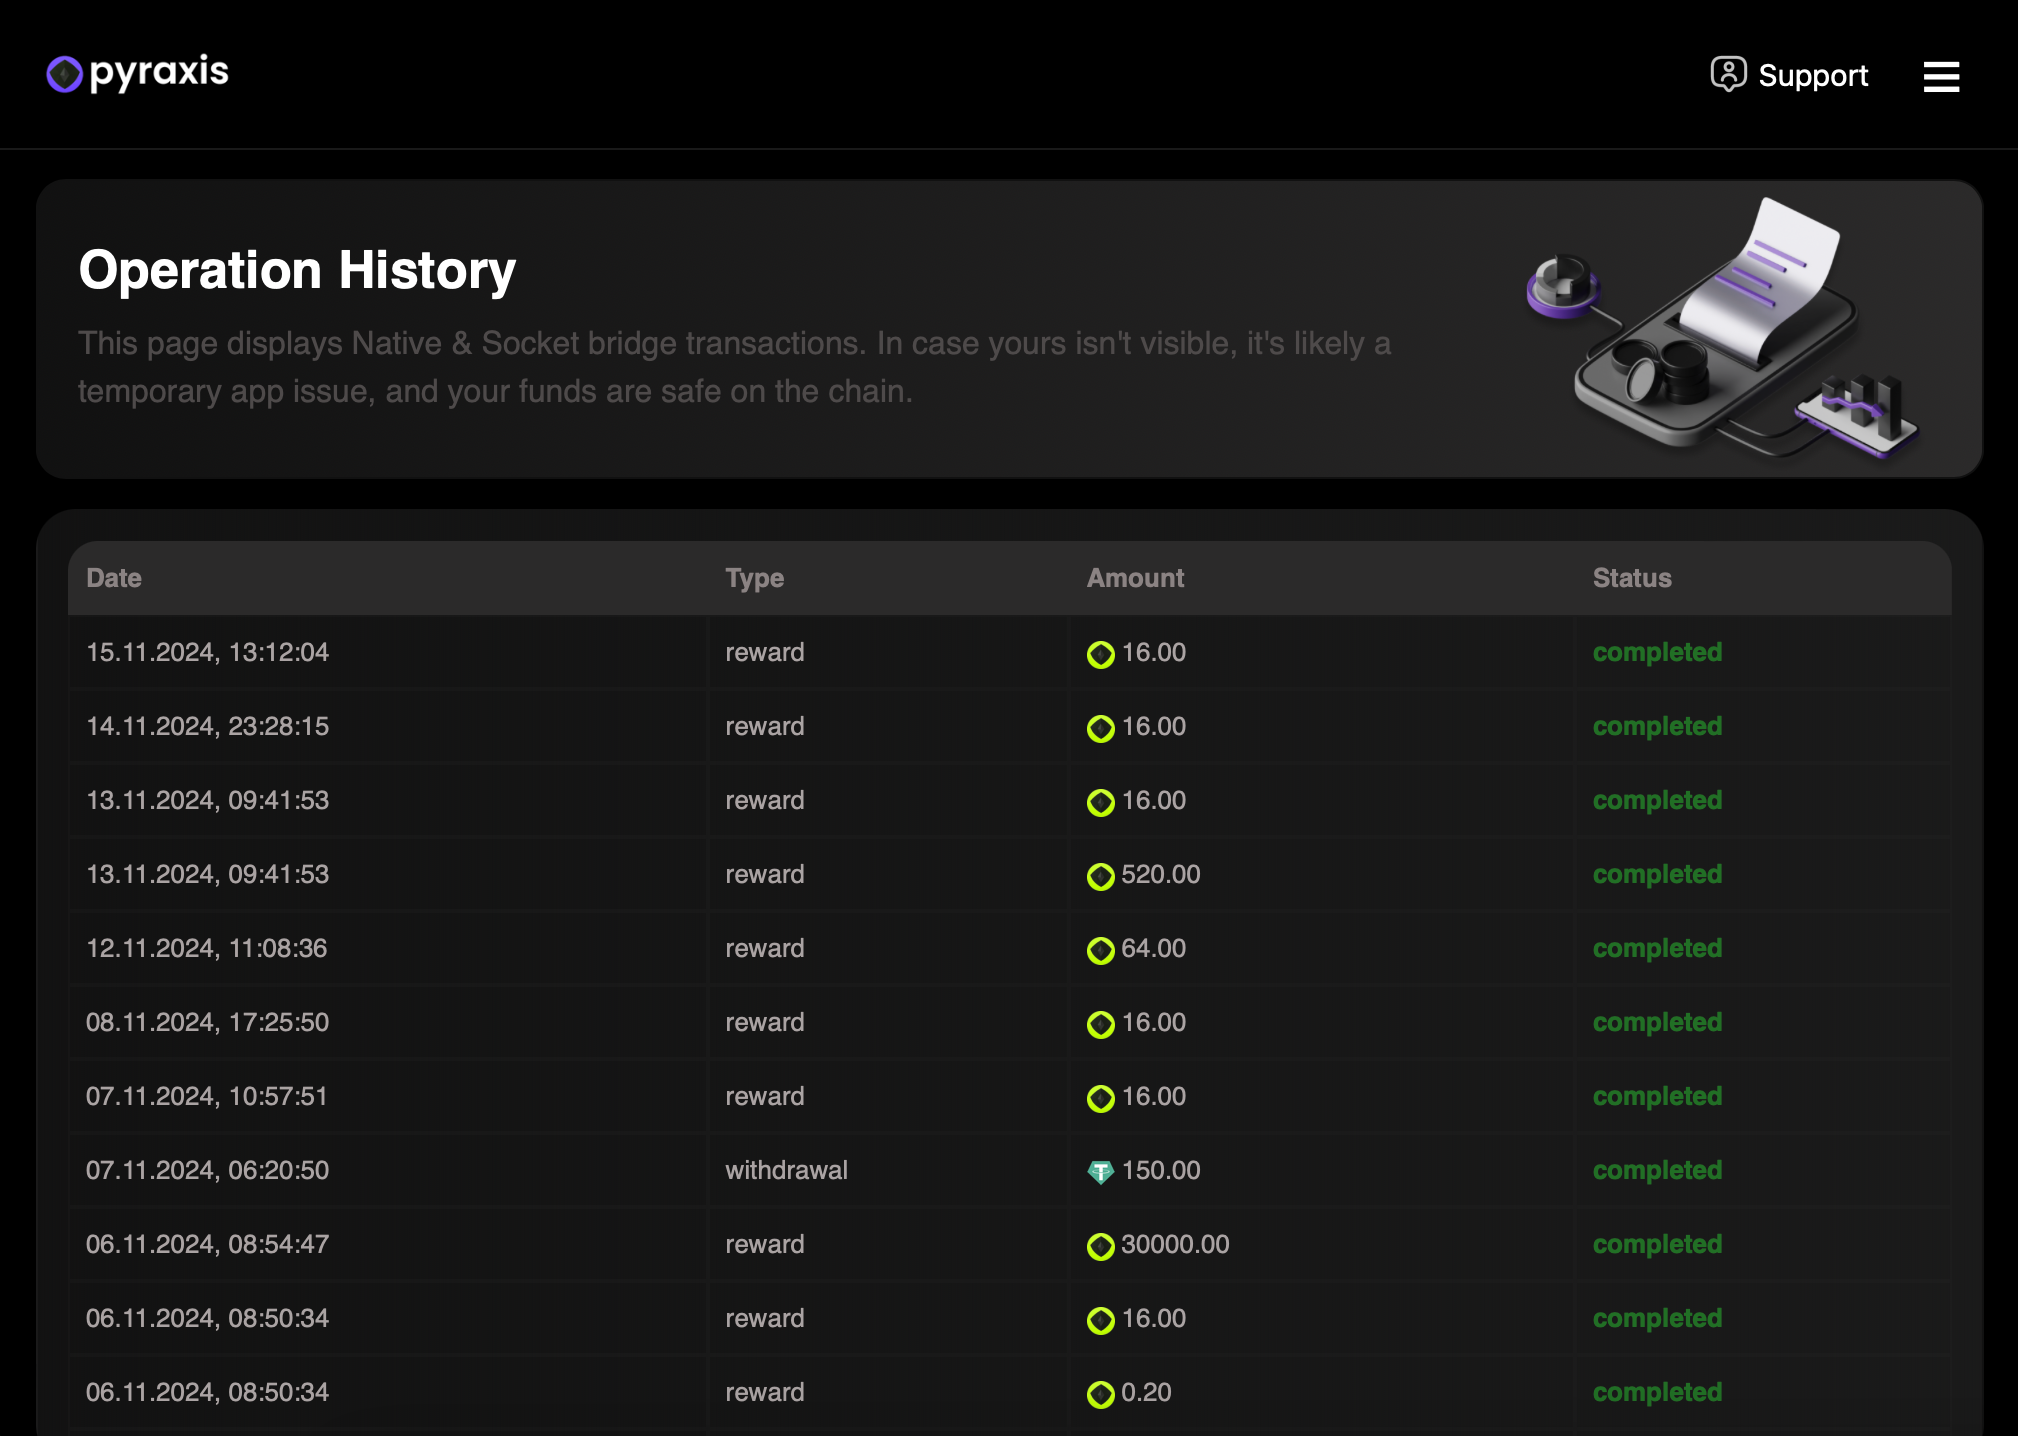This screenshot has width=2018, height=1436.
Task: Click the Date column header
Action: pyautogui.click(x=114, y=578)
